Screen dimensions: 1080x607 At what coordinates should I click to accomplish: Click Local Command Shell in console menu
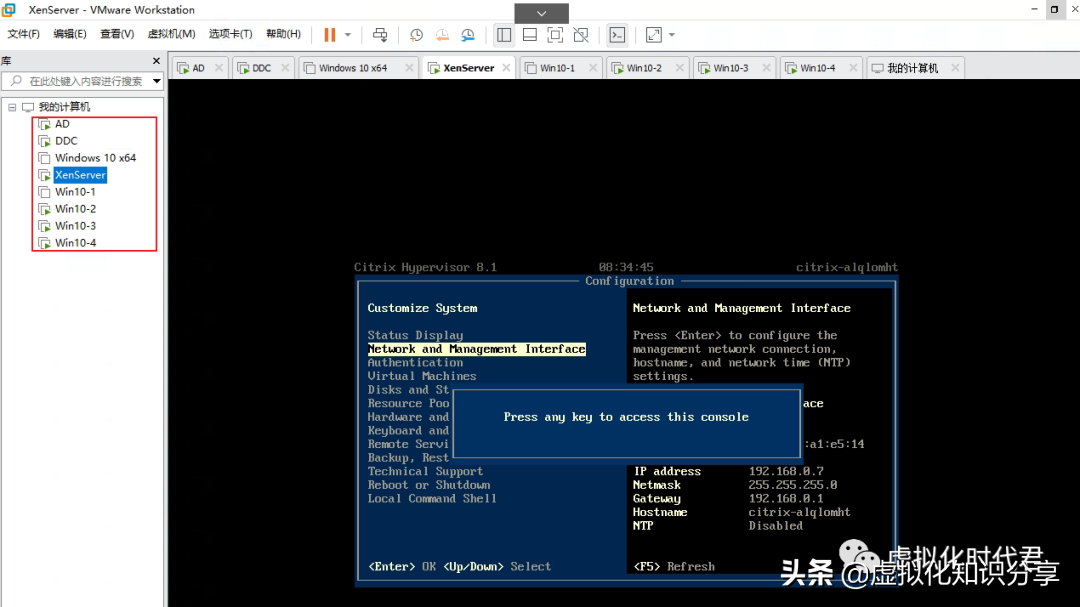pyautogui.click(x=433, y=499)
